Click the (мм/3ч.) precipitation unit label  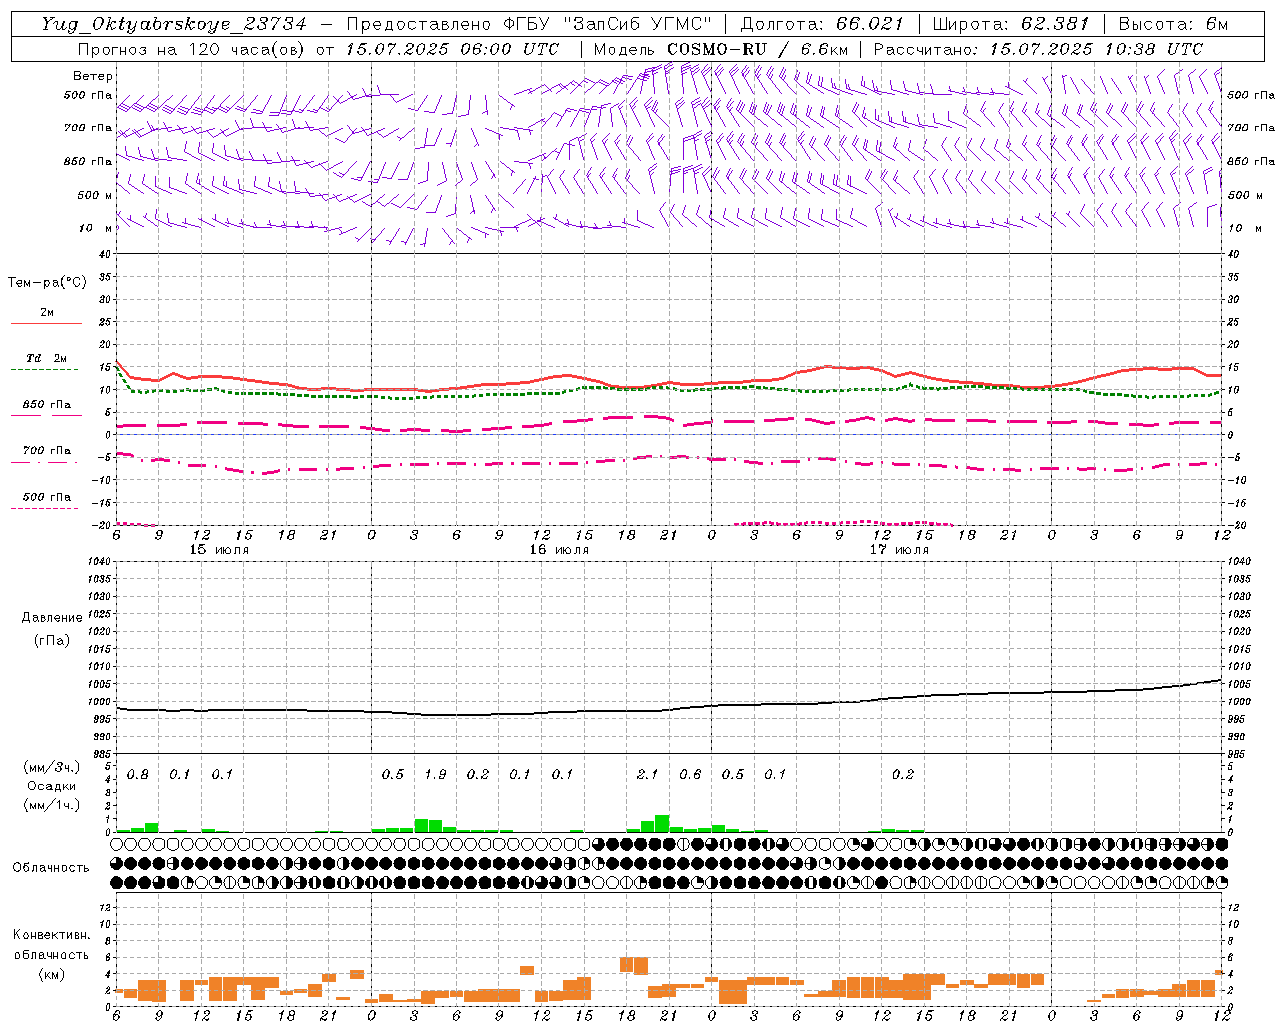[x=52, y=767]
